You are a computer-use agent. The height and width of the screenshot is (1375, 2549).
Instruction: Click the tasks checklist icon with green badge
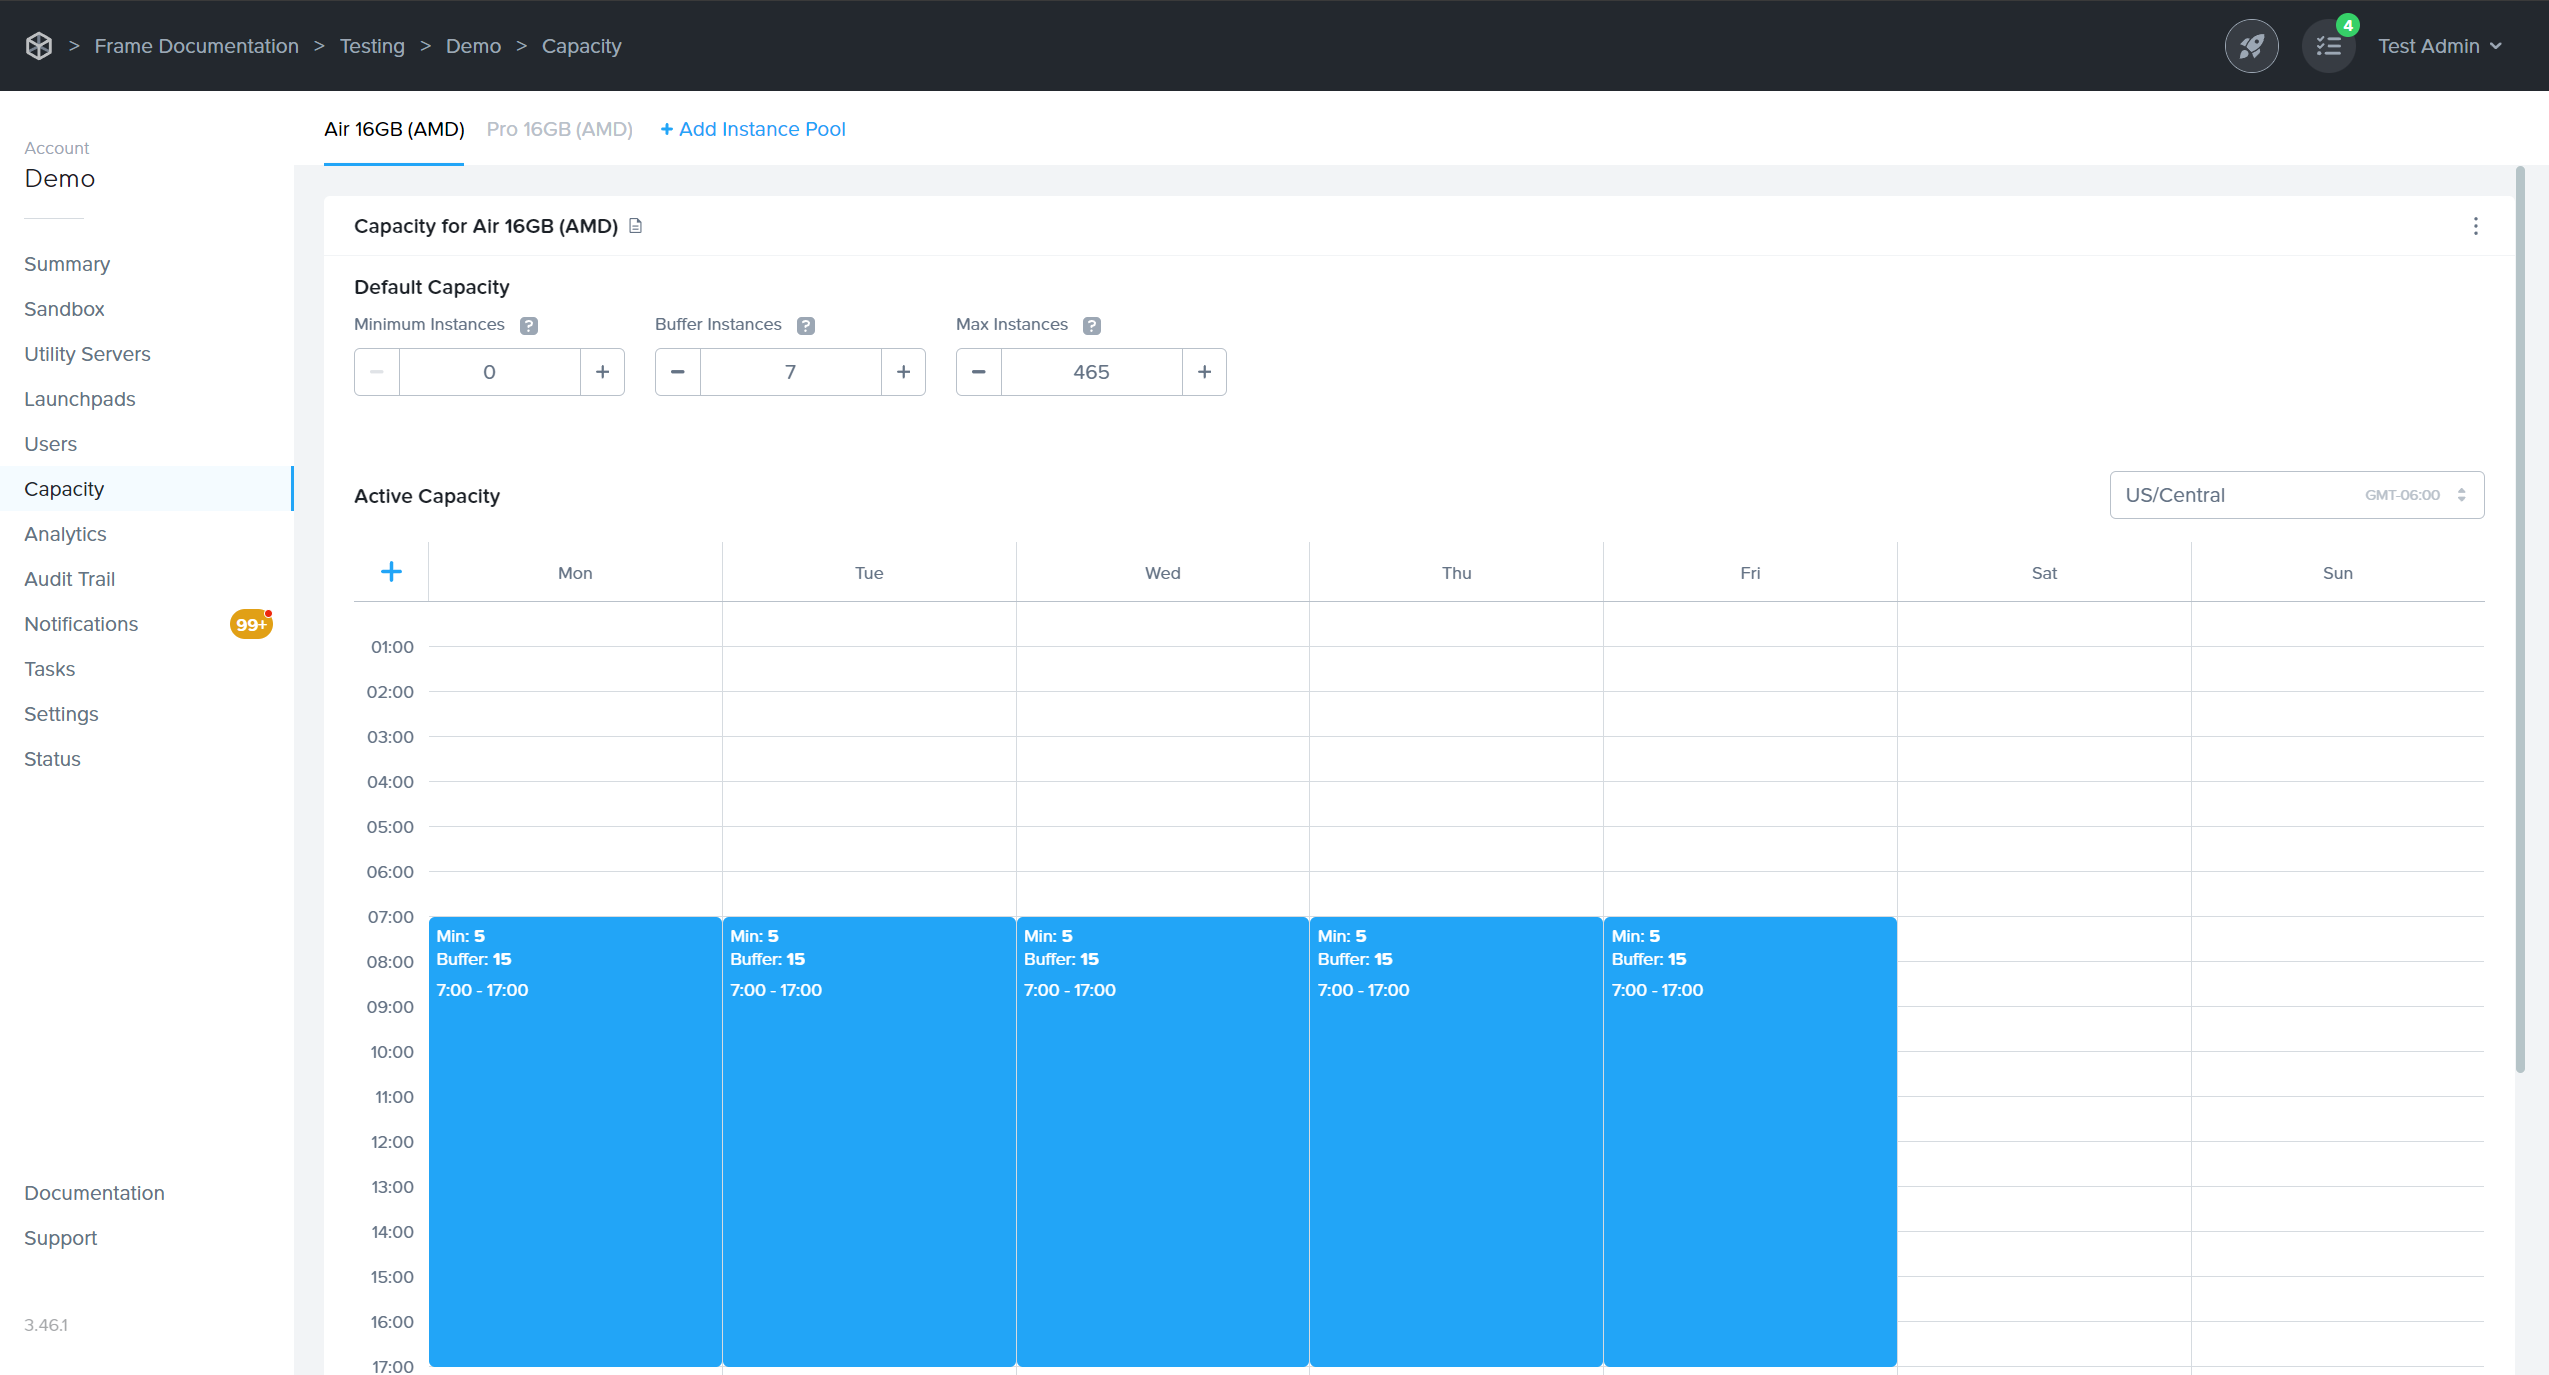click(2327, 45)
